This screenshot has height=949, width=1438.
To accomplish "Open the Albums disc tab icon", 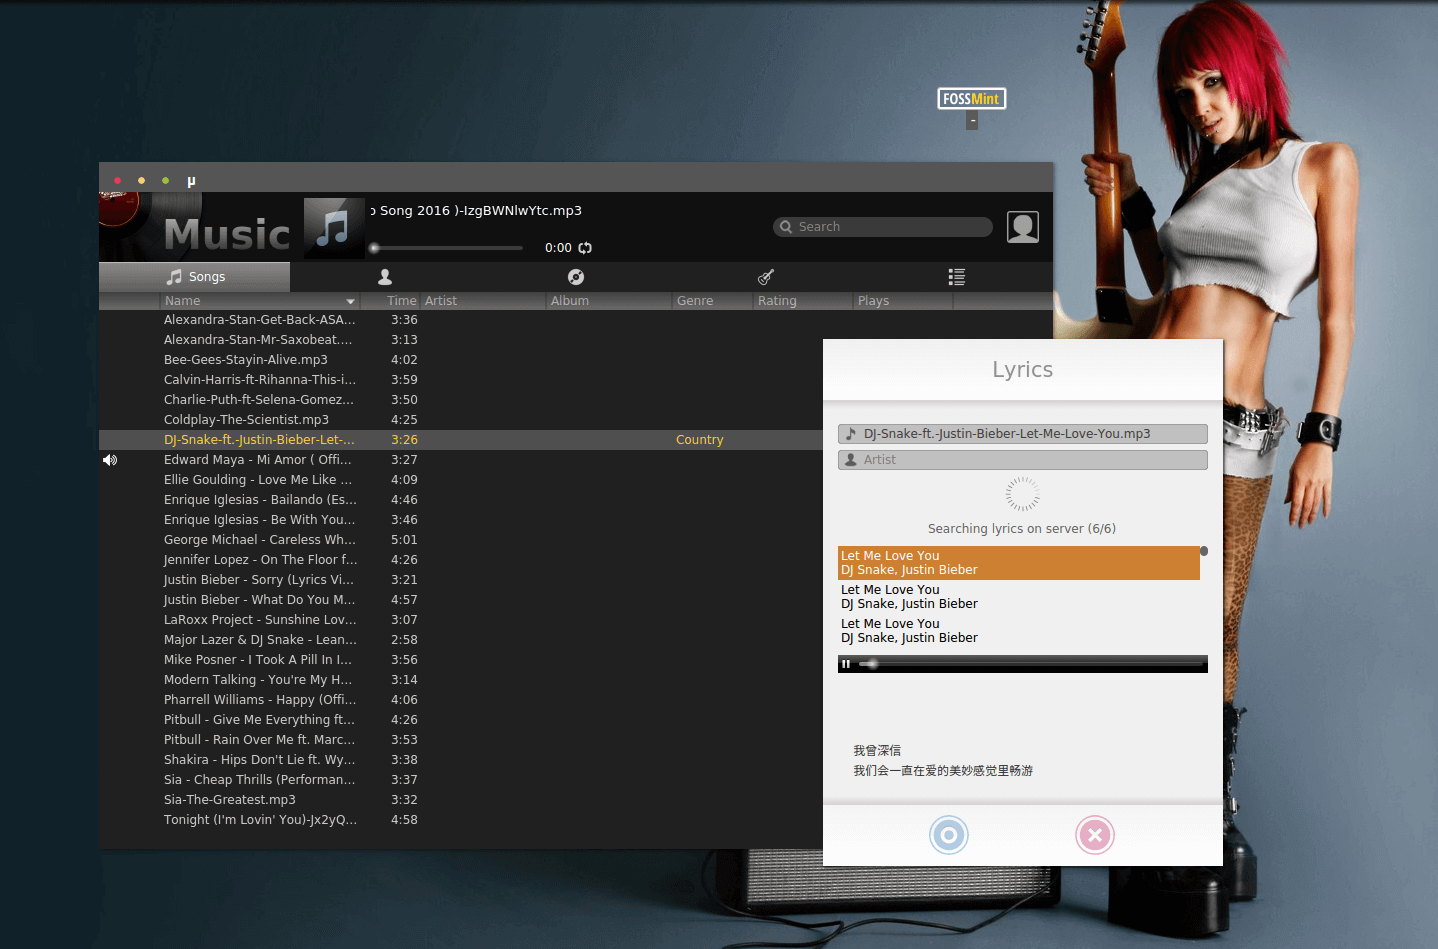I will [576, 277].
